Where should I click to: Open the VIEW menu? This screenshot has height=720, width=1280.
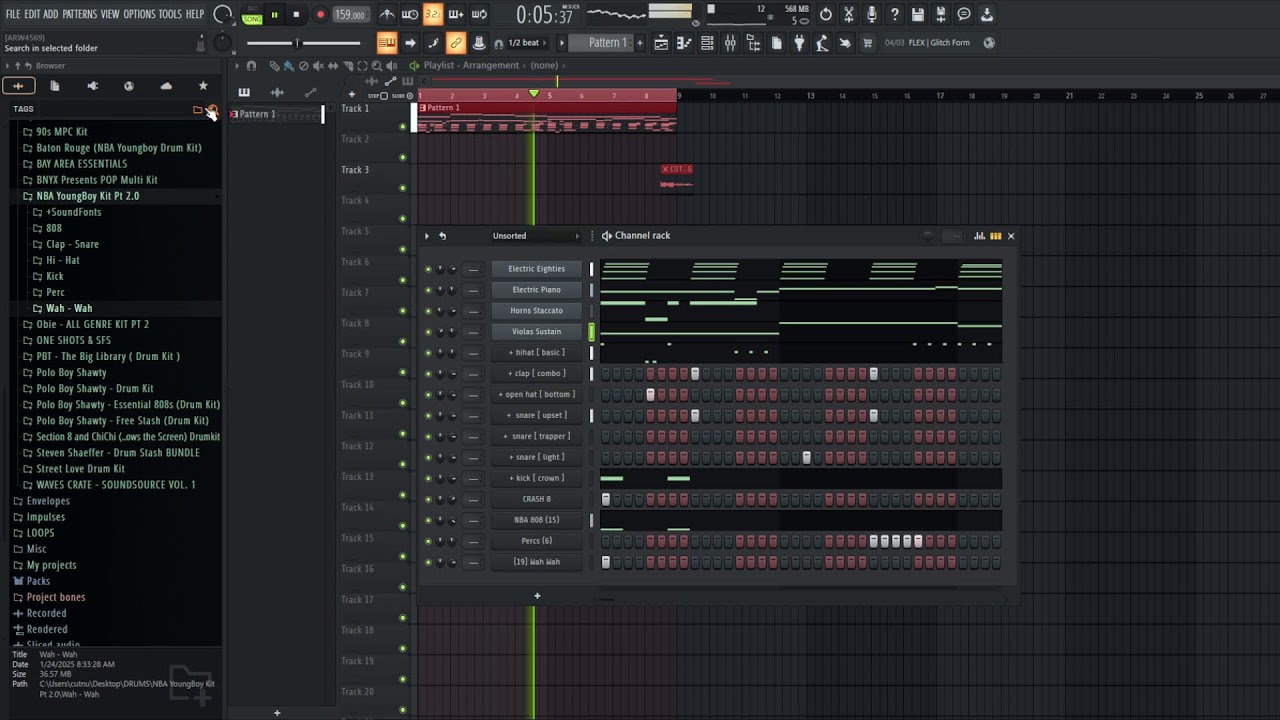tap(110, 14)
